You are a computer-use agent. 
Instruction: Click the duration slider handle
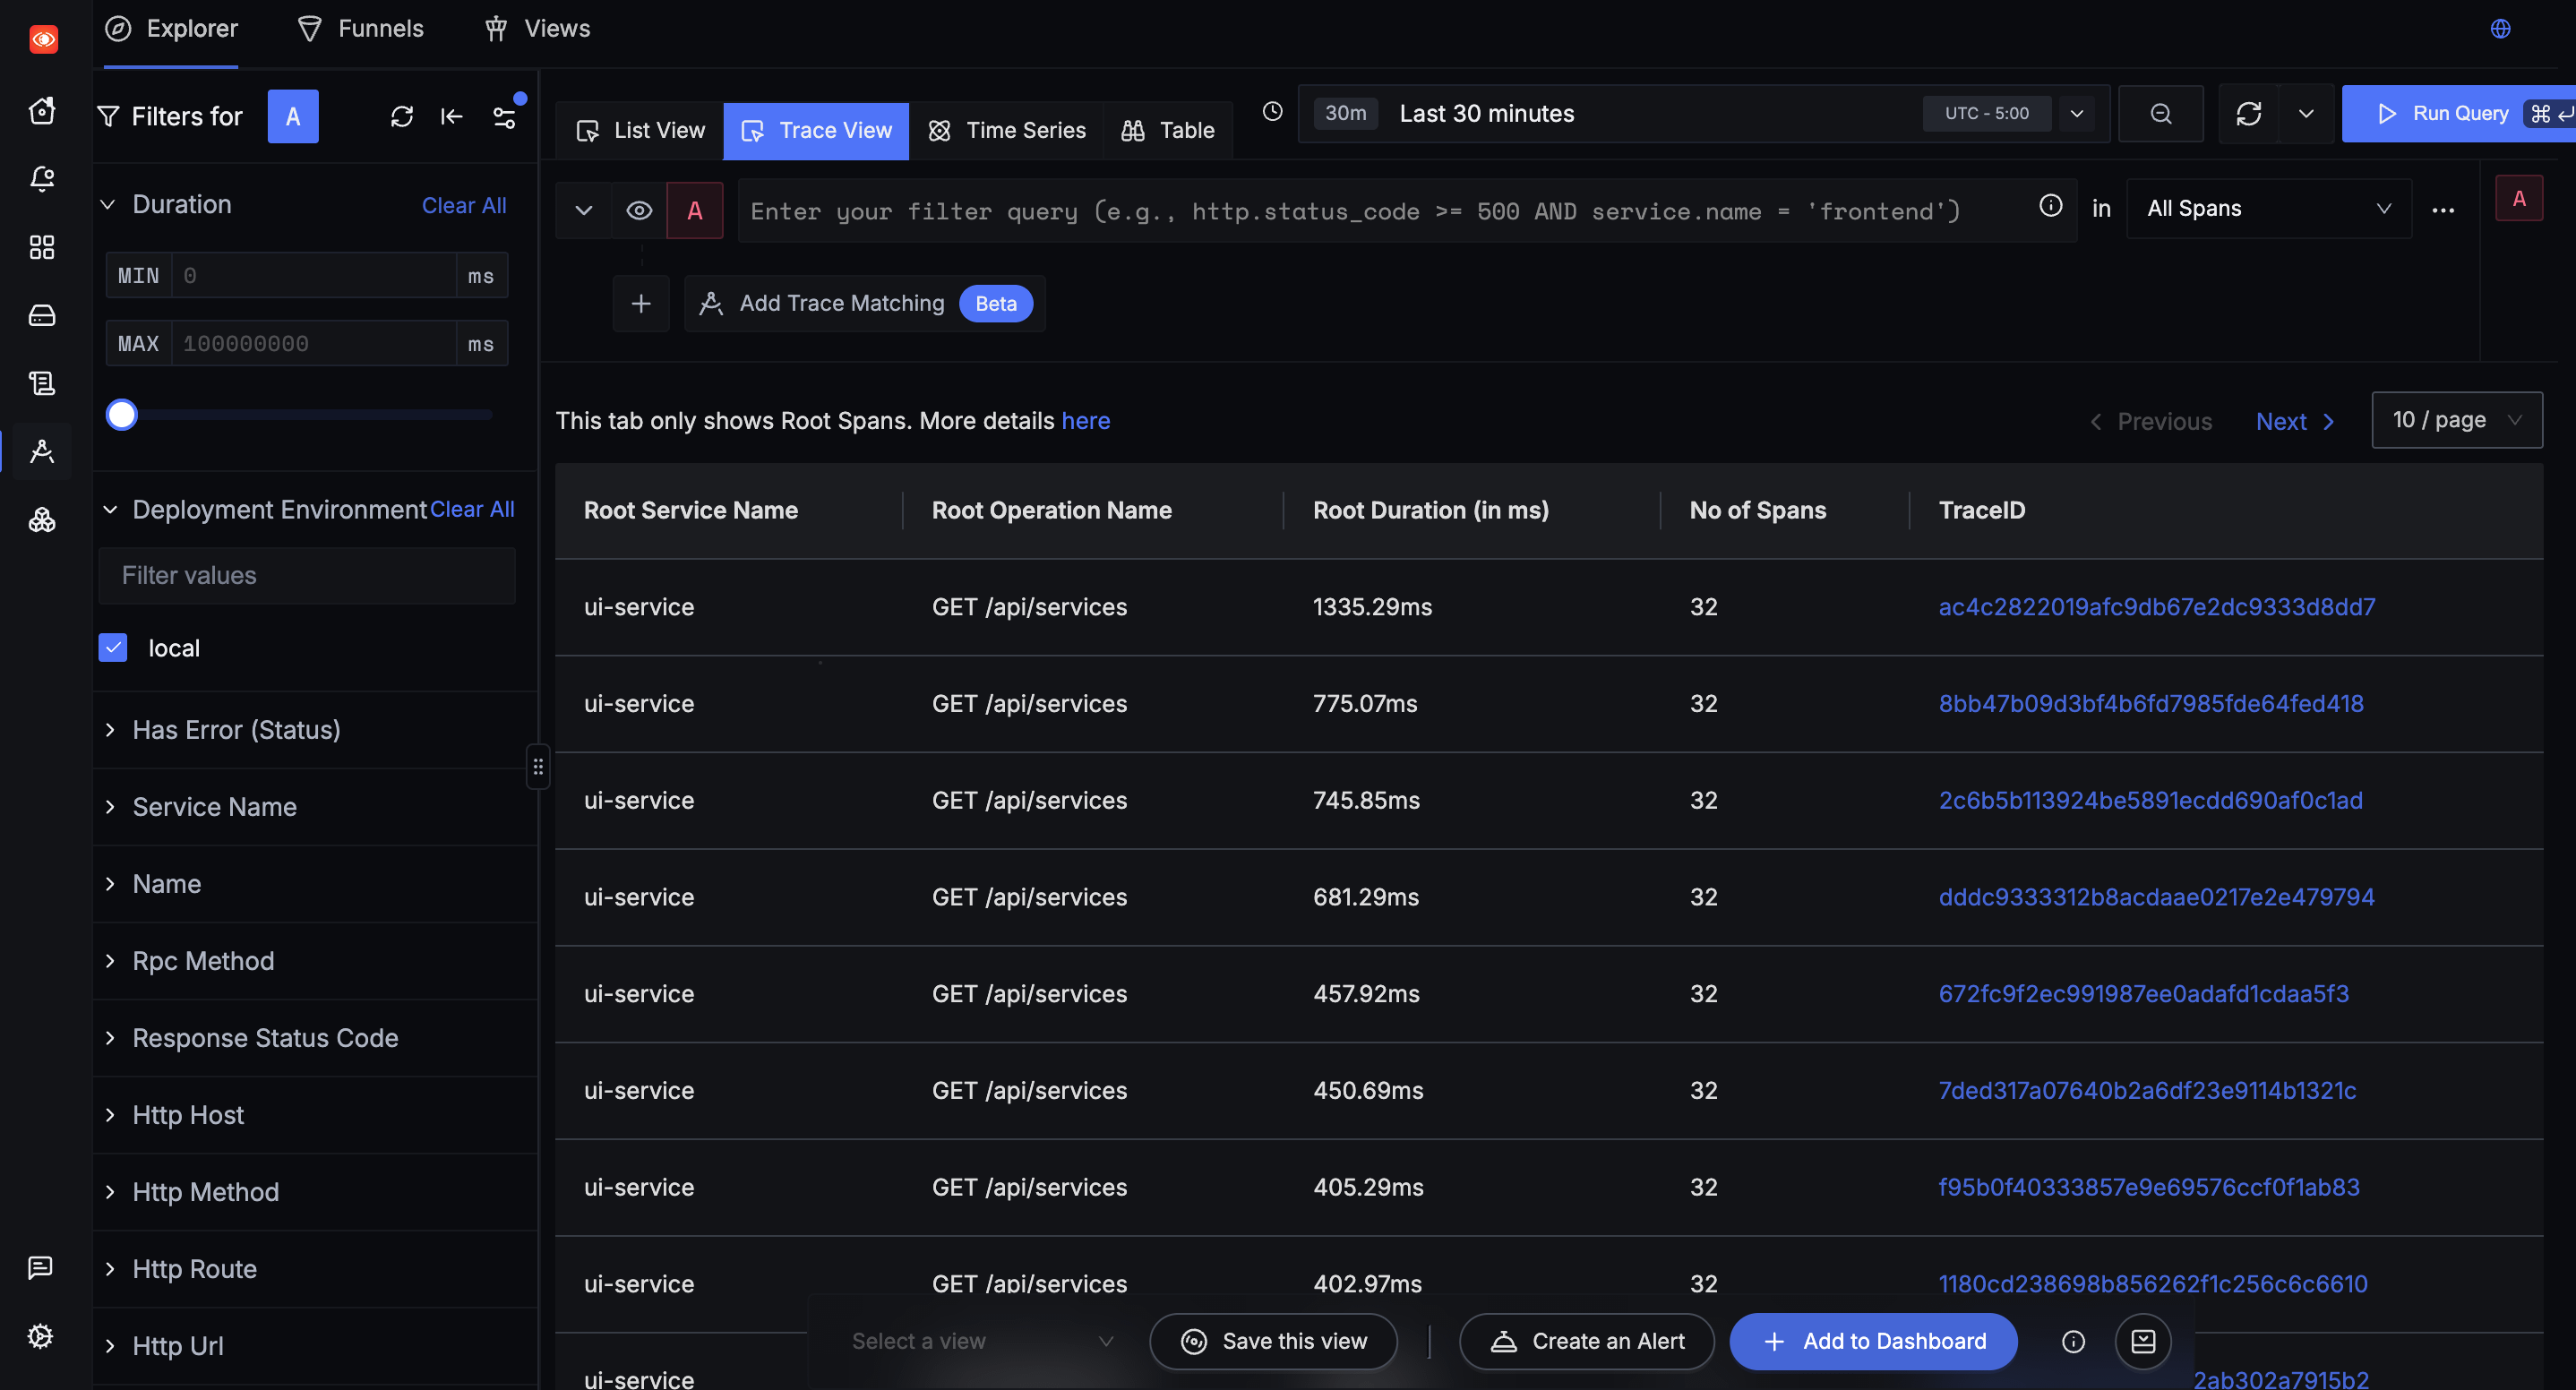click(122, 414)
